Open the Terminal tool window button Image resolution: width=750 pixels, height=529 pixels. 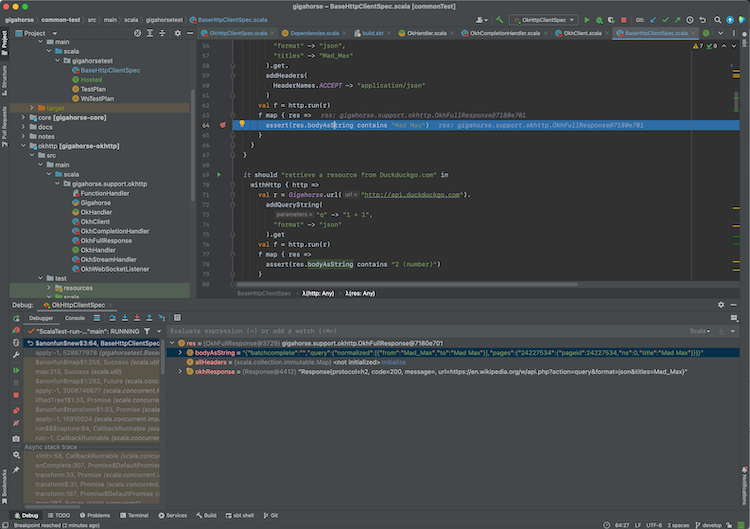(x=136, y=515)
